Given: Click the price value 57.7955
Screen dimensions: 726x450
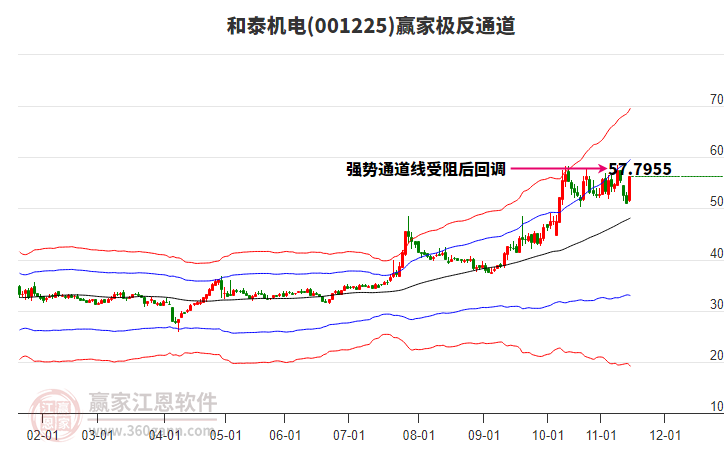Looking at the screenshot, I should [x=639, y=169].
